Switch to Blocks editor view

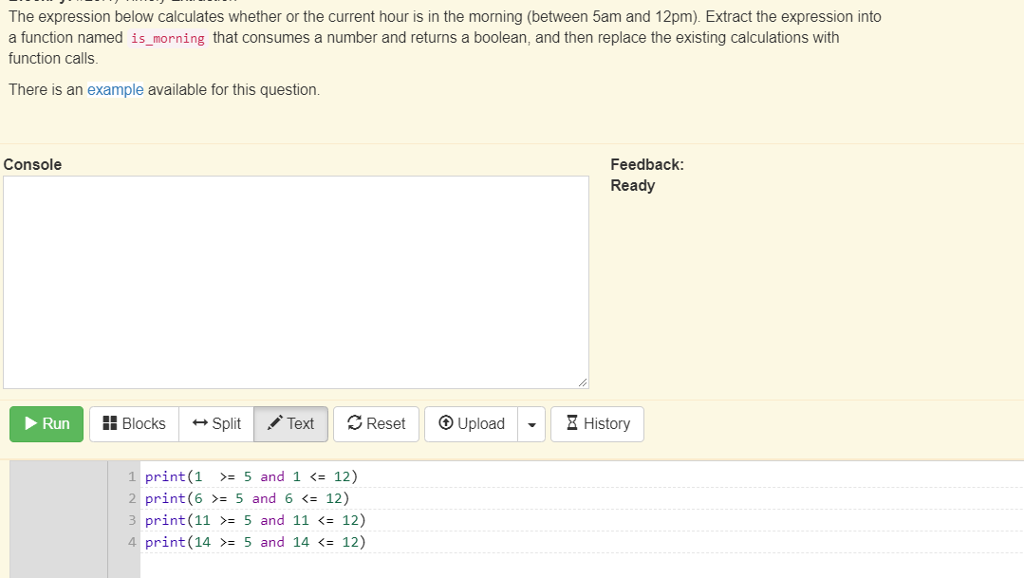point(134,424)
